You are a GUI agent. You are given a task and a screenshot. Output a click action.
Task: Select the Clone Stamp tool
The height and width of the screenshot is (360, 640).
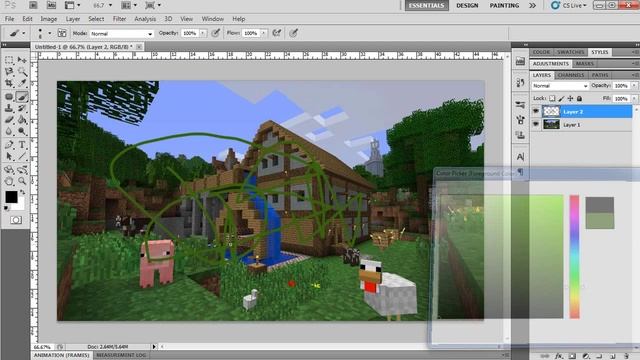9,108
